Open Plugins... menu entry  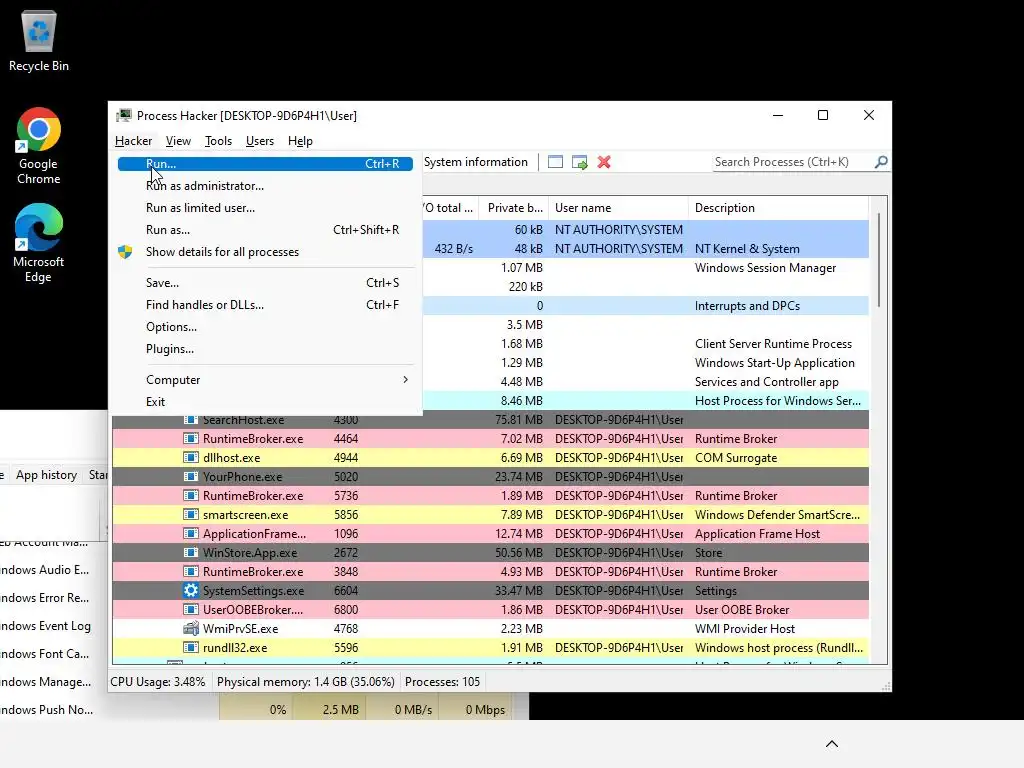[265, 349]
